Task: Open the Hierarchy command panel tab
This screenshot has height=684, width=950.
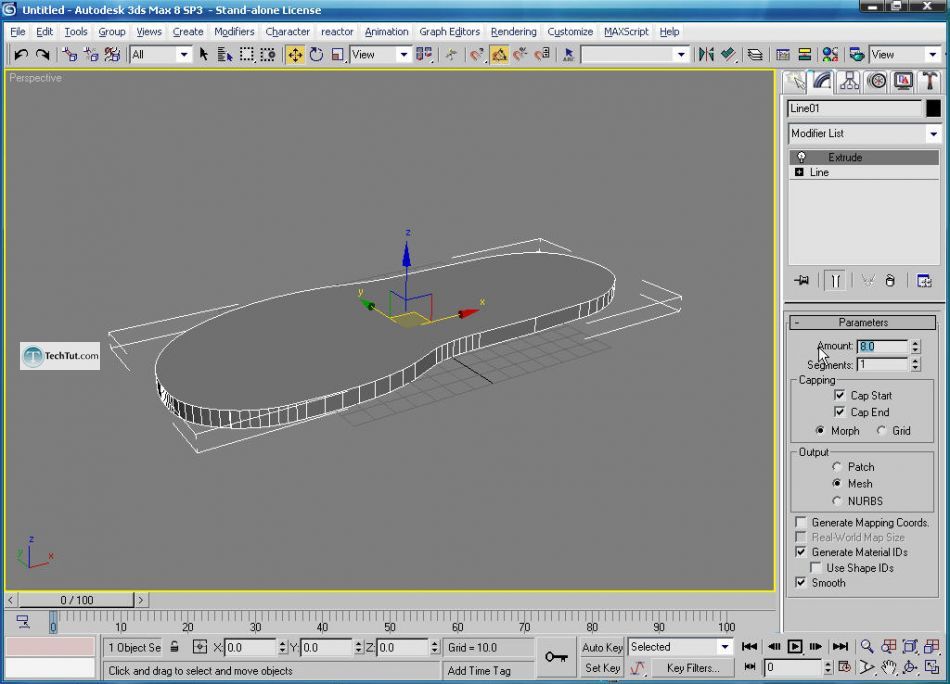Action: [849, 81]
